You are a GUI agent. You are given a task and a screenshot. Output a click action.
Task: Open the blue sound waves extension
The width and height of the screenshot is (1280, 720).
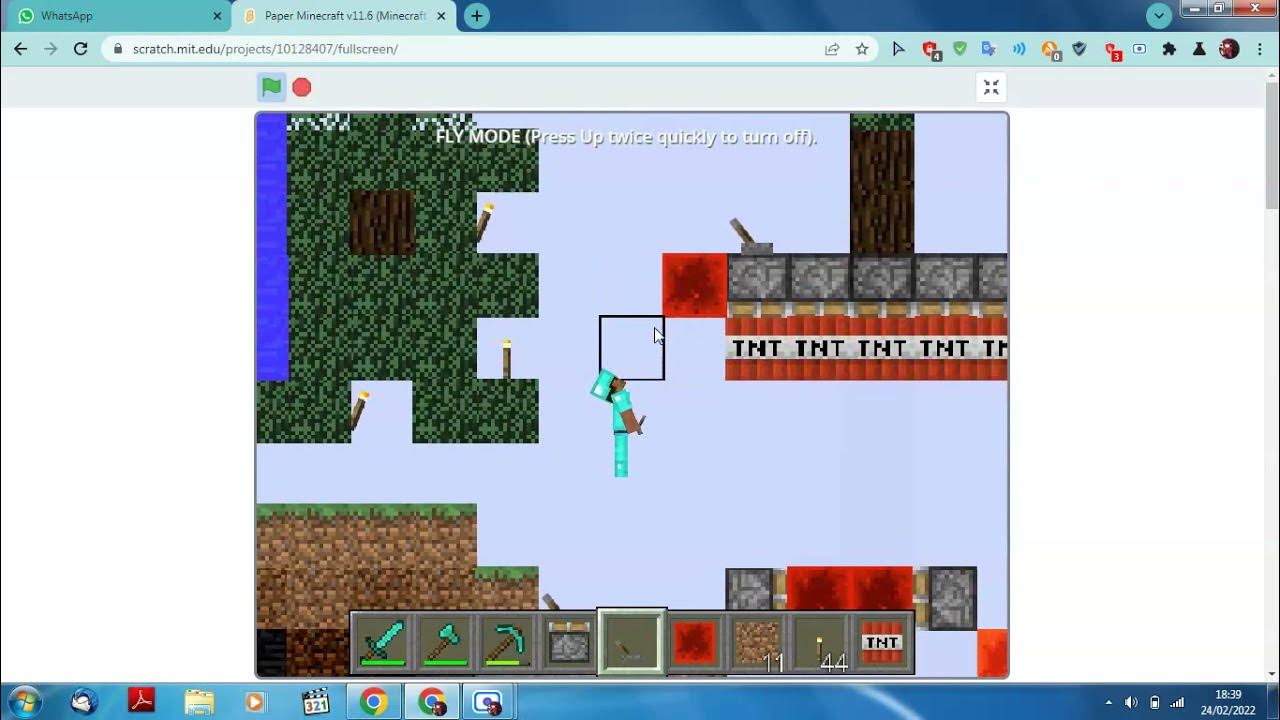(x=1019, y=49)
